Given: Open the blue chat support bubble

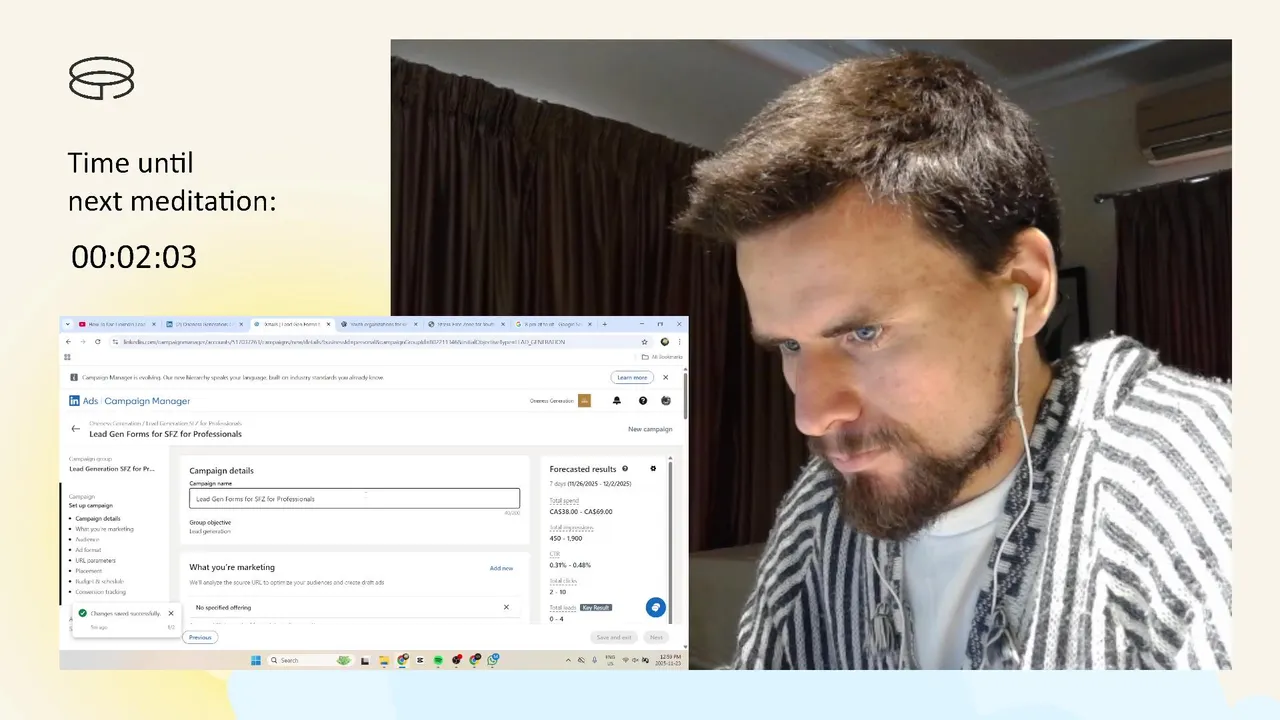Looking at the screenshot, I should 655,607.
